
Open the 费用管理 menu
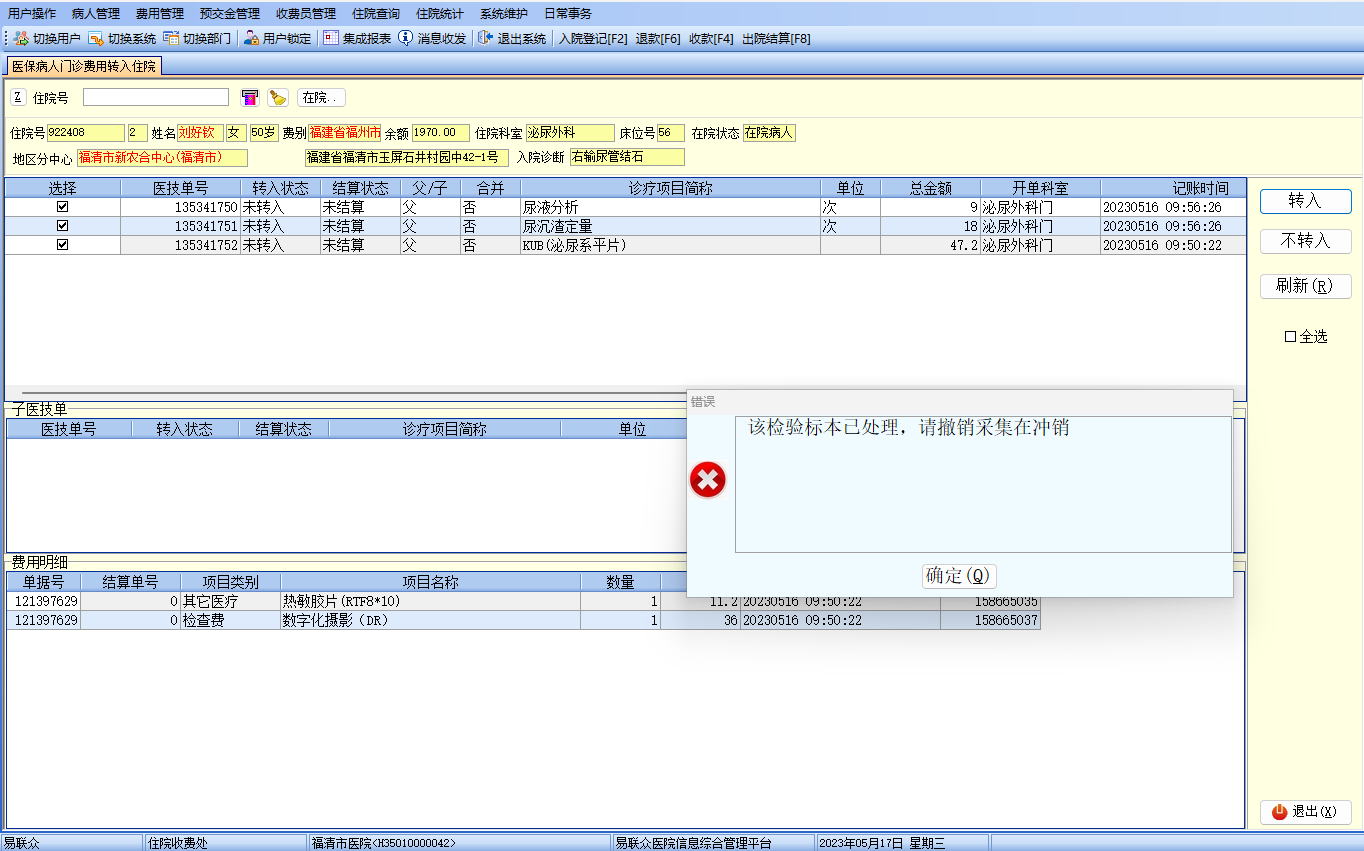pos(160,14)
